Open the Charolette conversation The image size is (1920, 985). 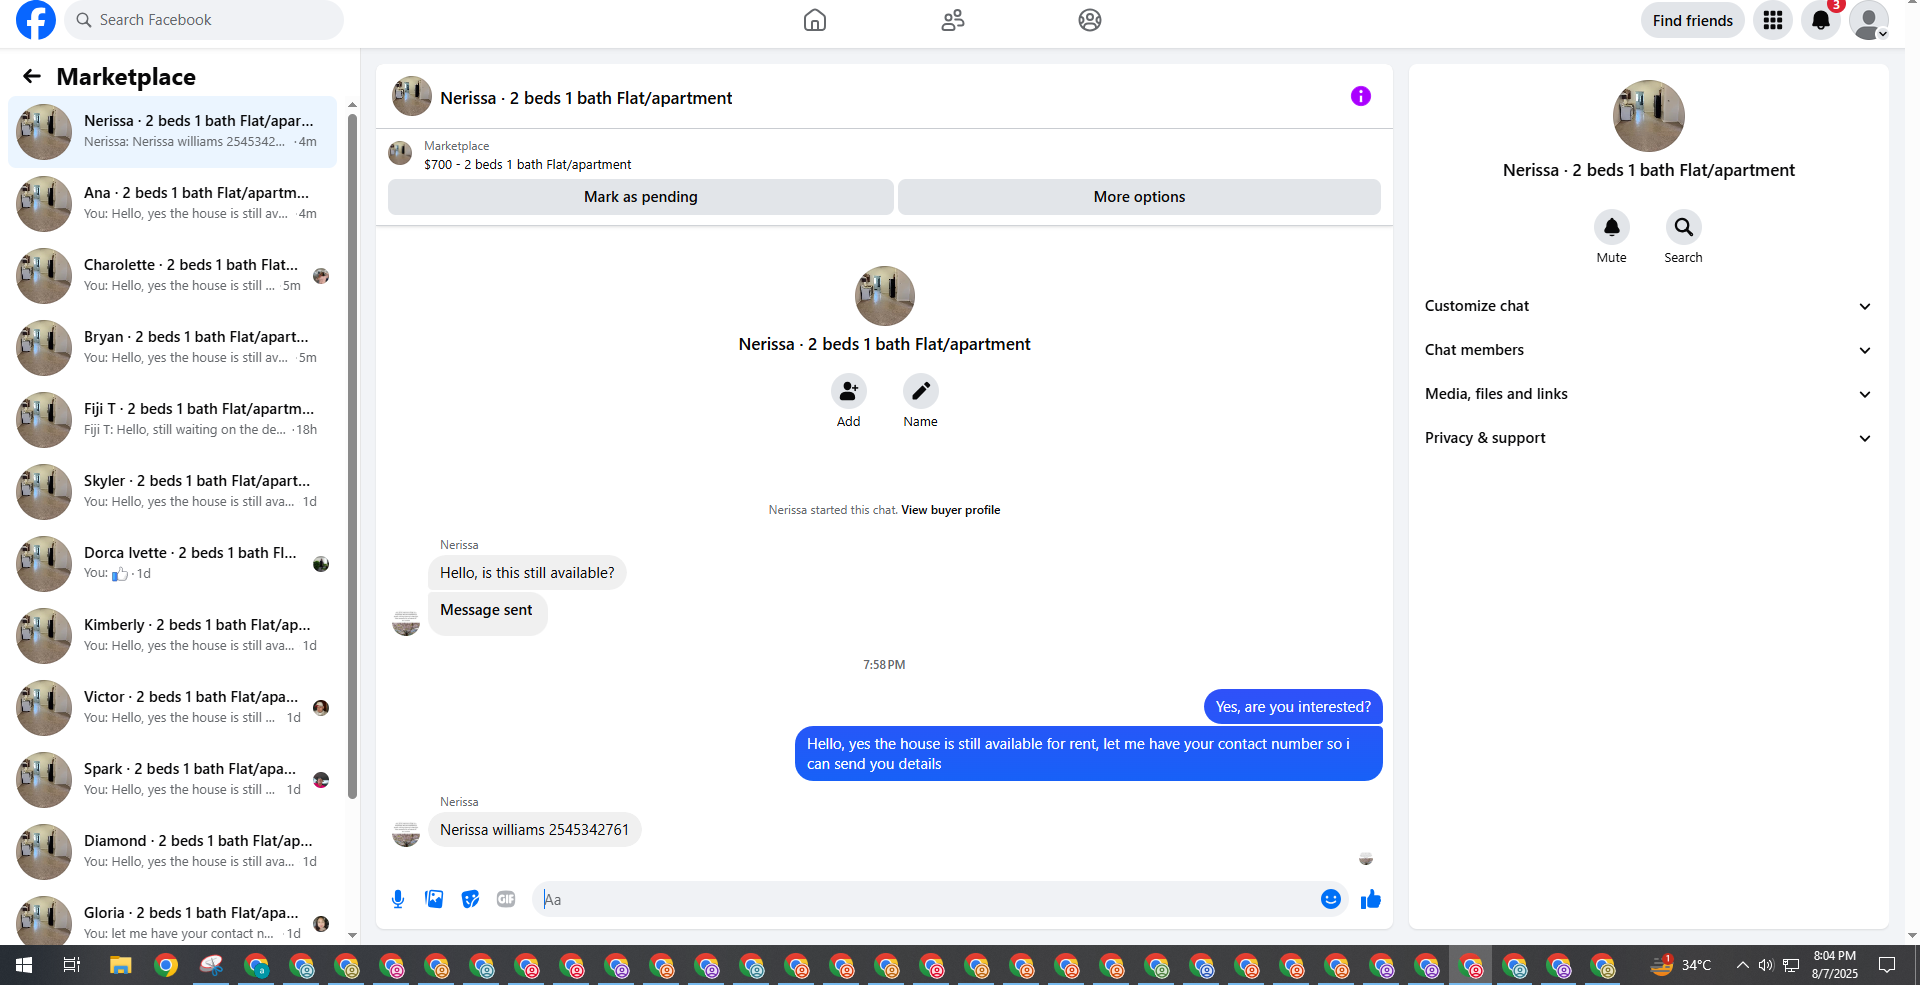pos(172,275)
